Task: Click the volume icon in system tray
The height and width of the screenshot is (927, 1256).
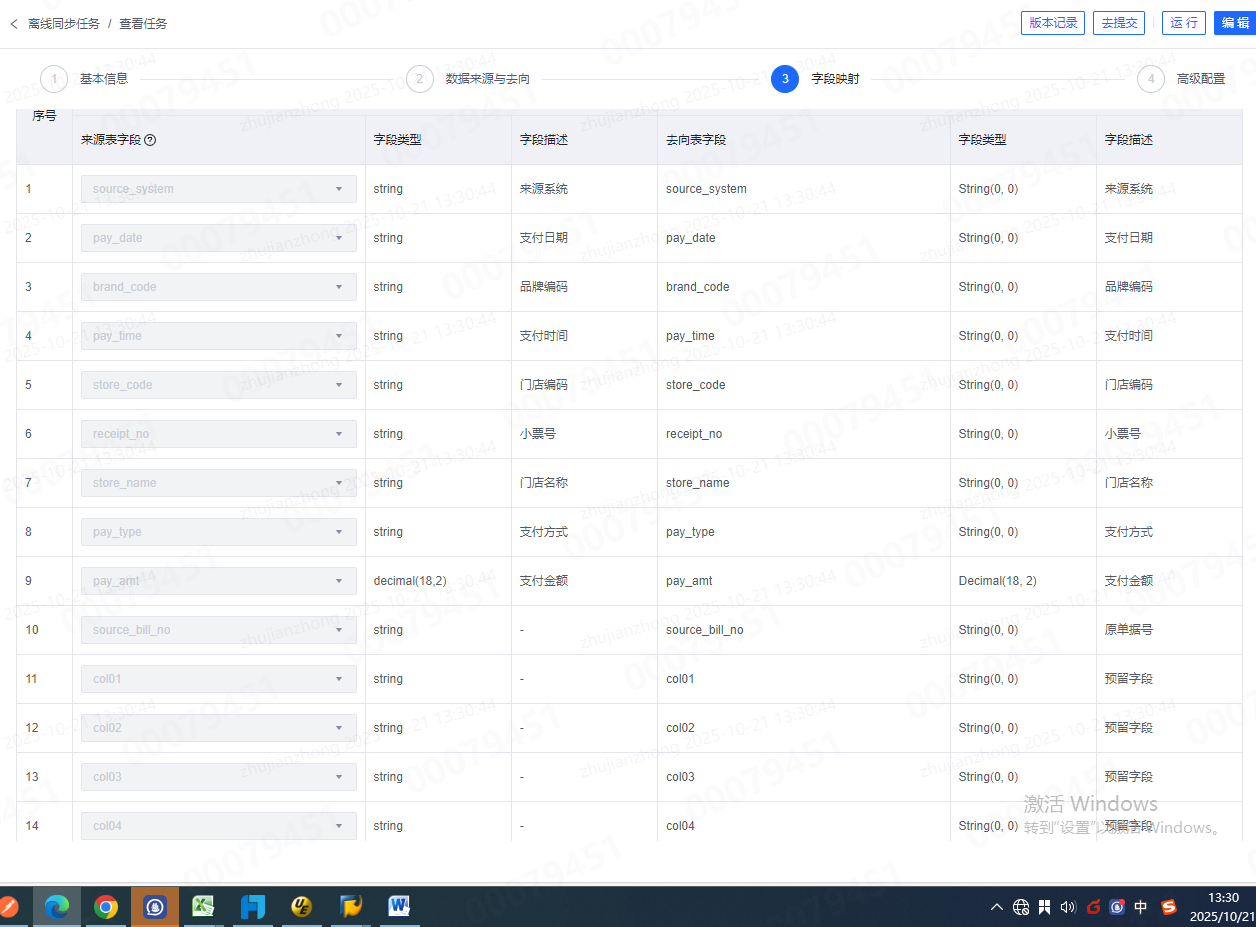Action: pyautogui.click(x=1067, y=907)
